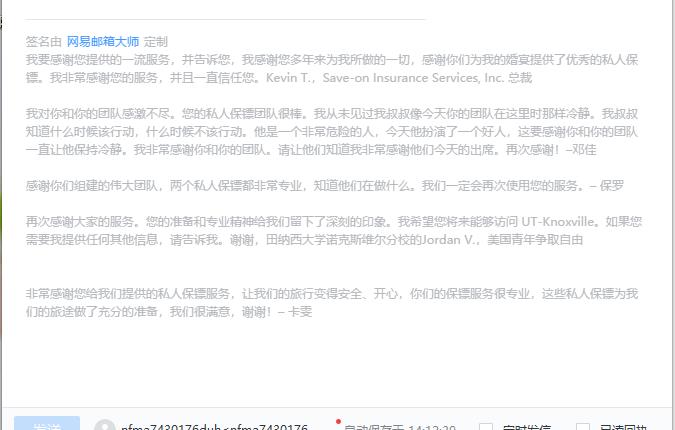Click the sender avatar icon beside nfma7430176duh

click(105, 425)
